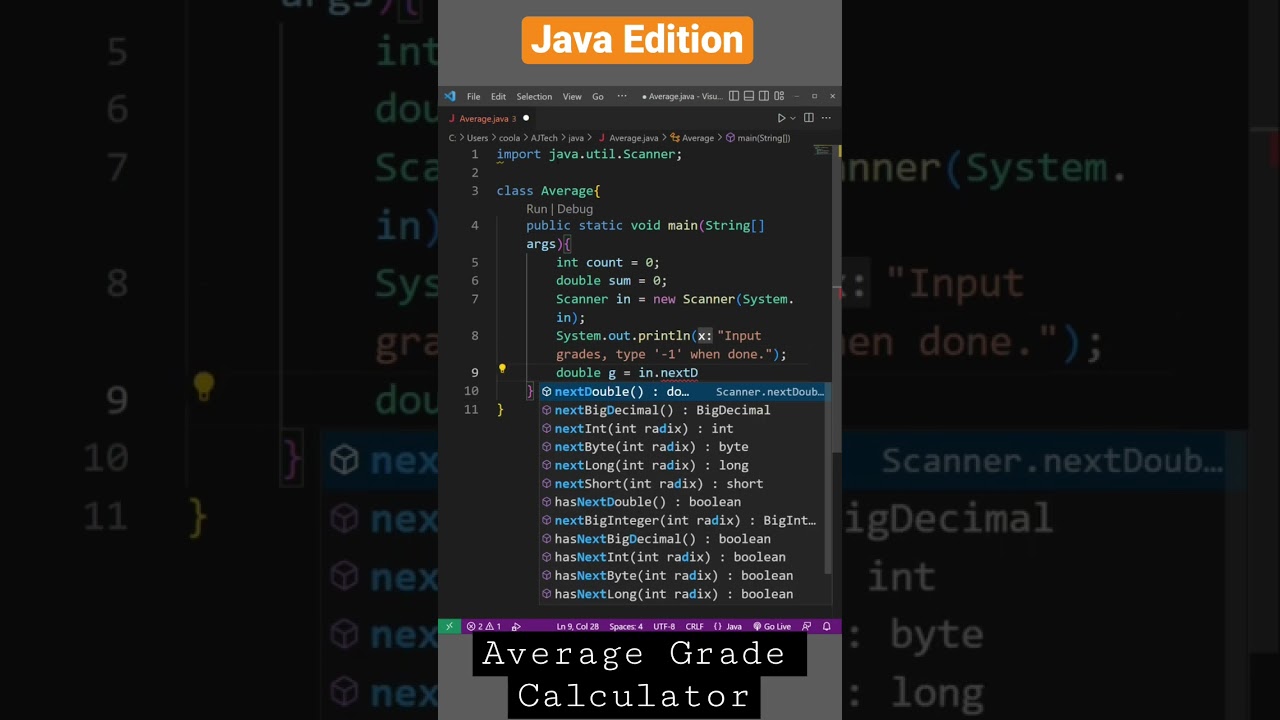
Task: Click the Average class breadcrumb
Action: 691,138
